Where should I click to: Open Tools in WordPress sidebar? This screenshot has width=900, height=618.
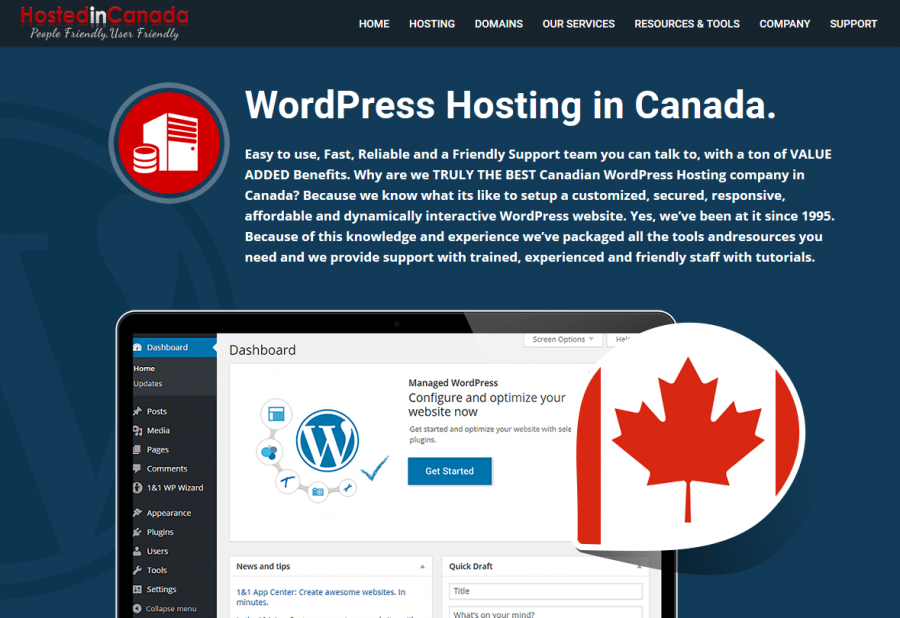pos(156,570)
